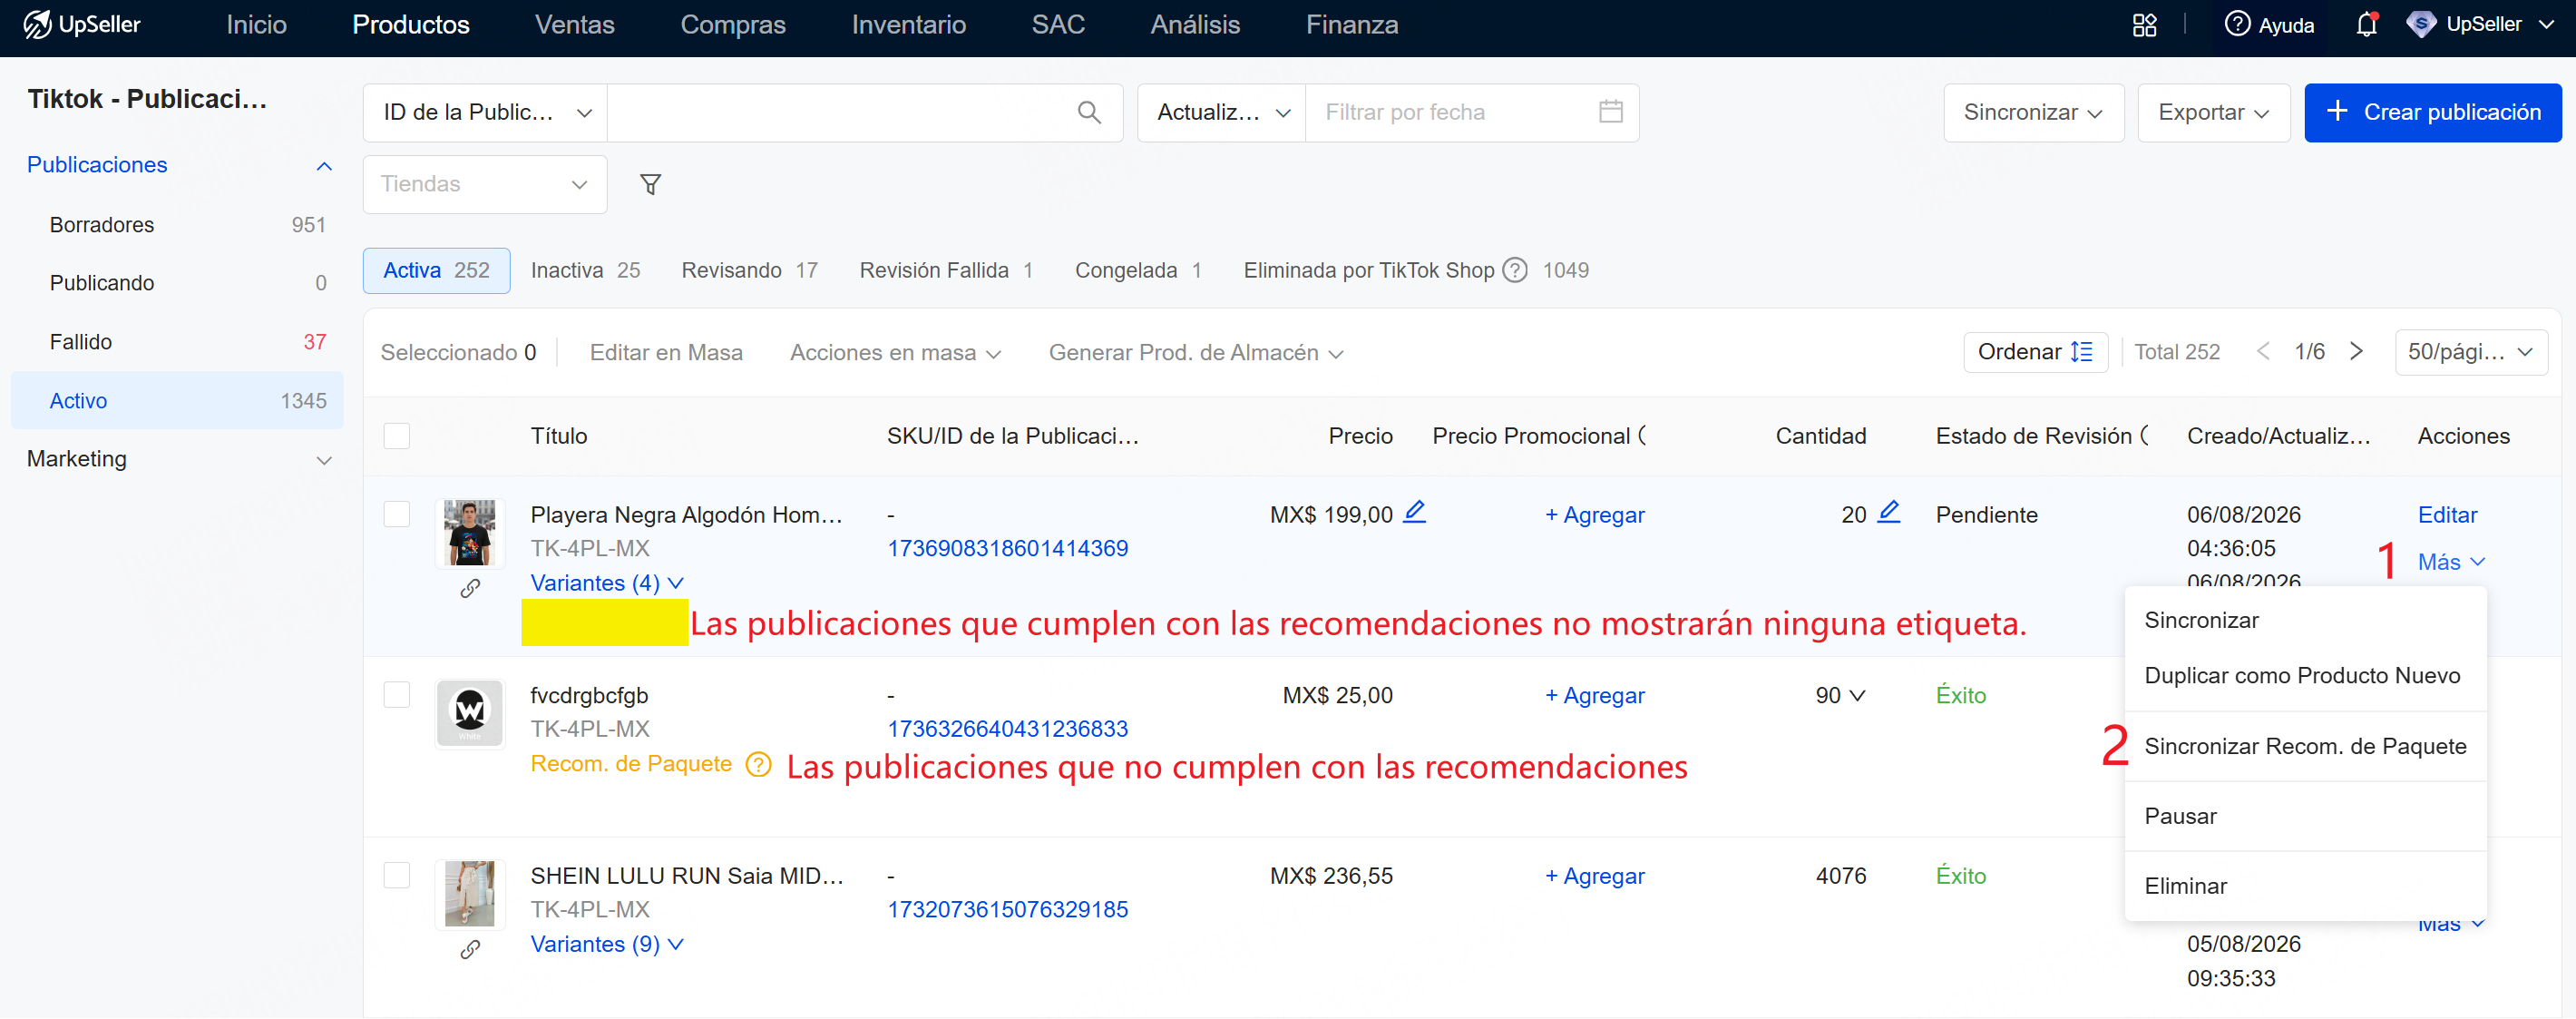
Task: Click the Crear publicación button
Action: 2432,112
